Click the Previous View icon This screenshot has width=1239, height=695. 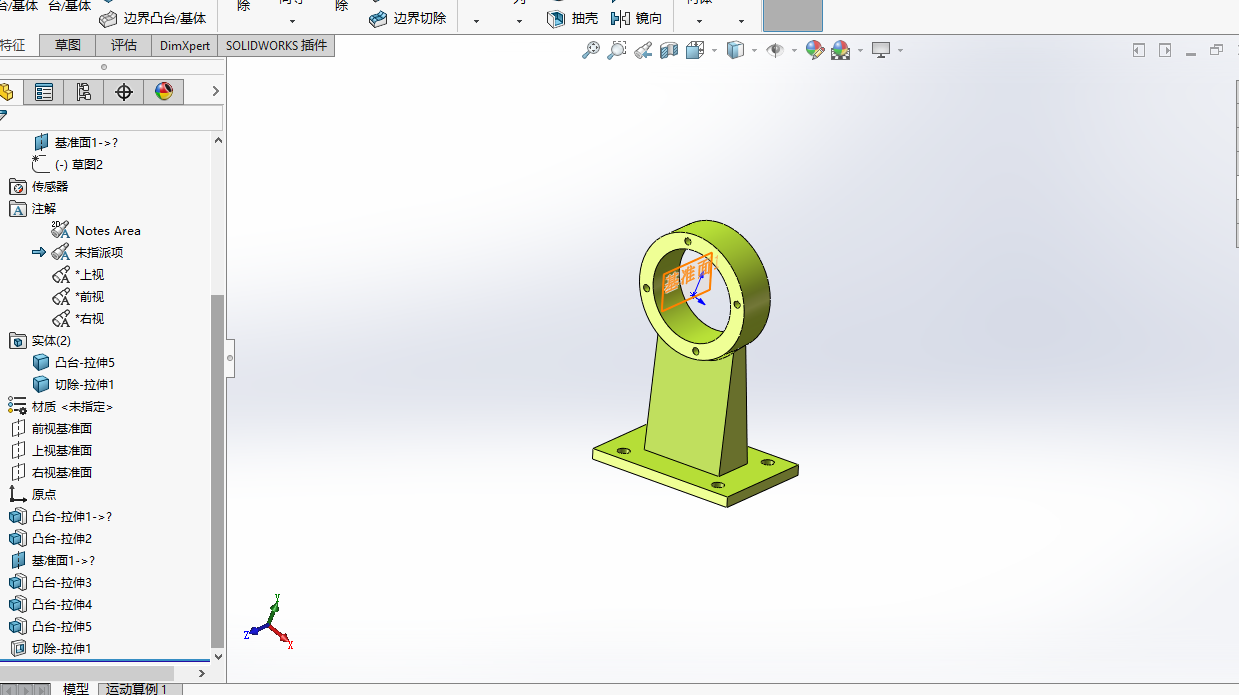[x=643, y=50]
